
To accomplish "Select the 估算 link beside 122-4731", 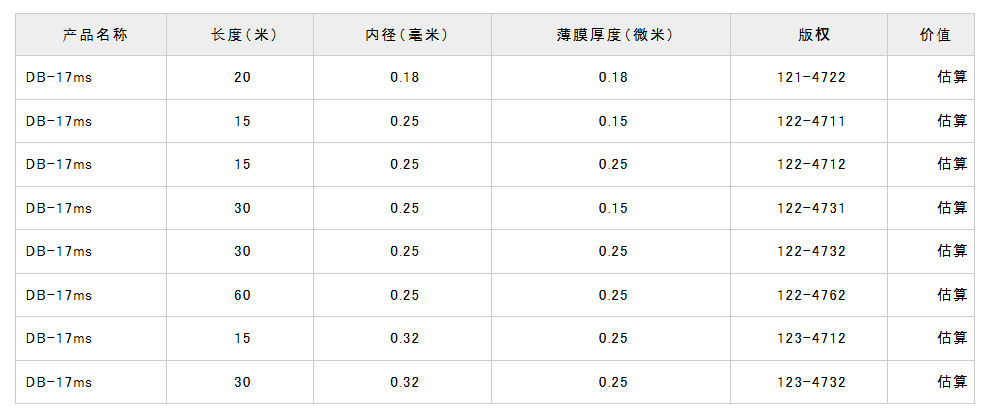I will (952, 208).
